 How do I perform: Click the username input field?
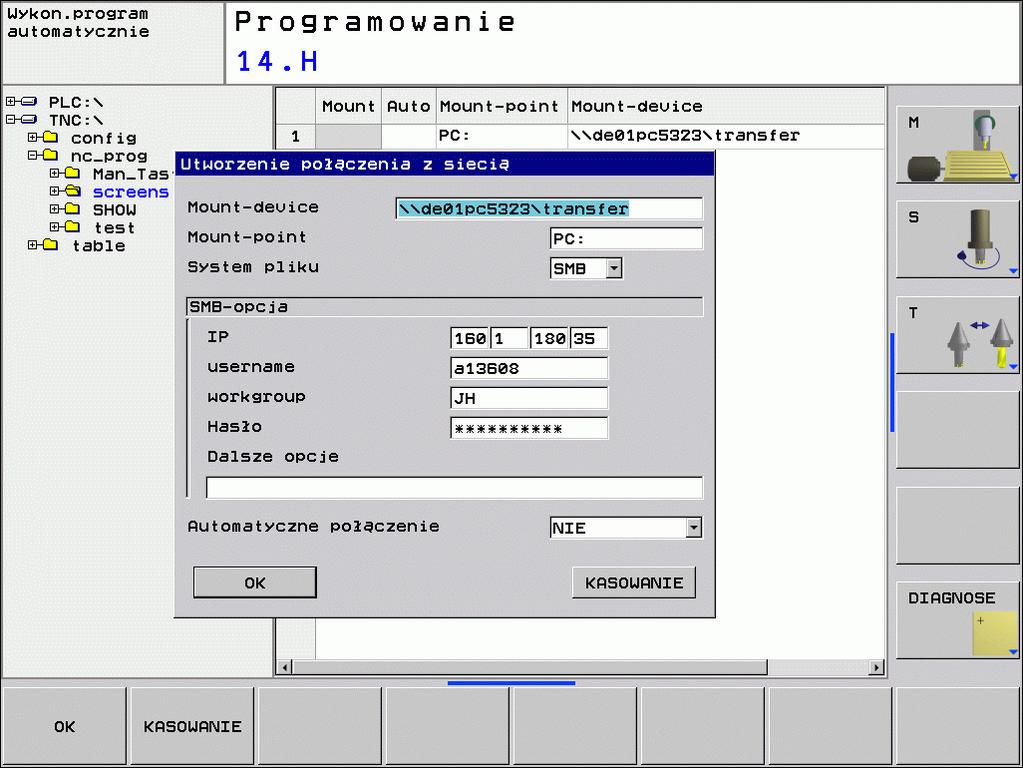[529, 368]
